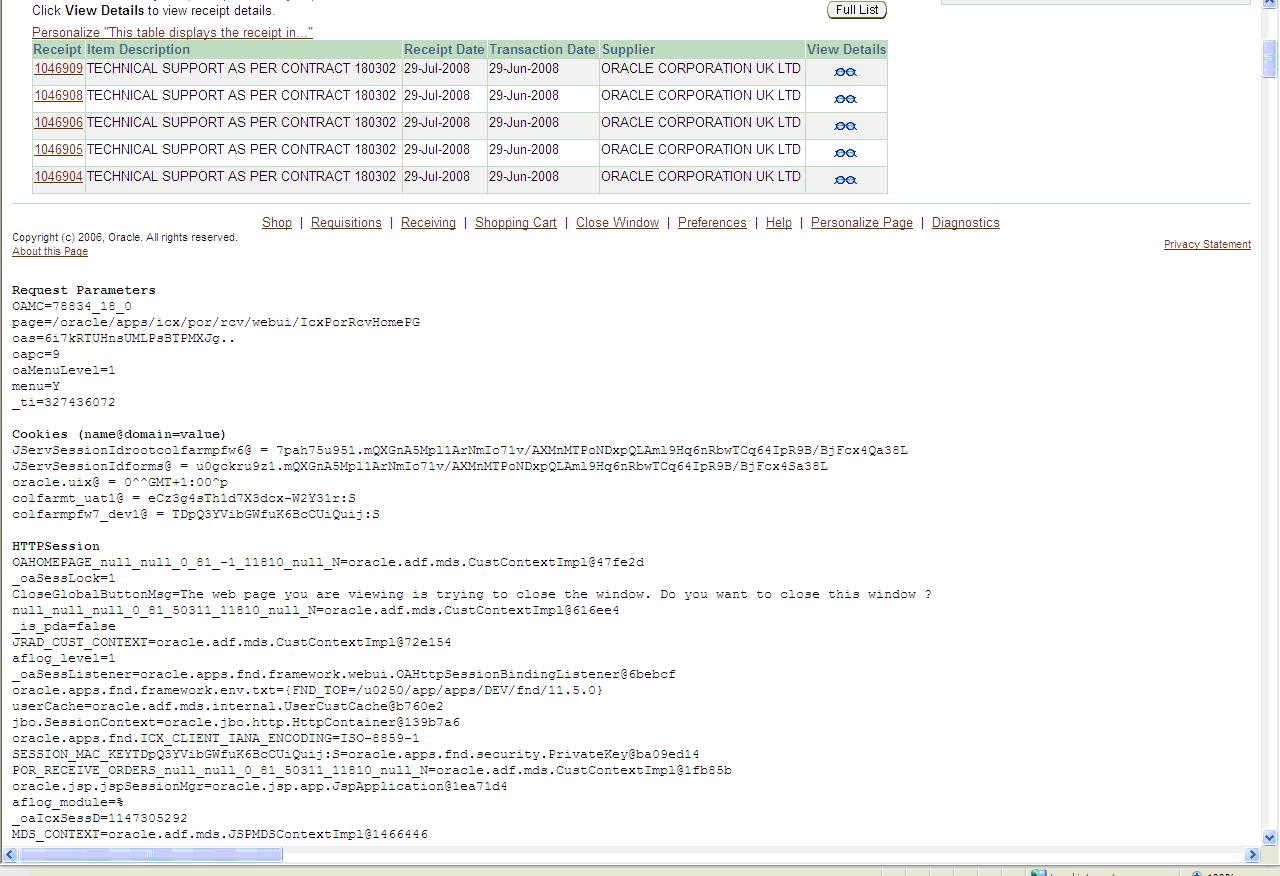Open the Requisitions footer link
This screenshot has width=1280, height=876.
(x=346, y=223)
